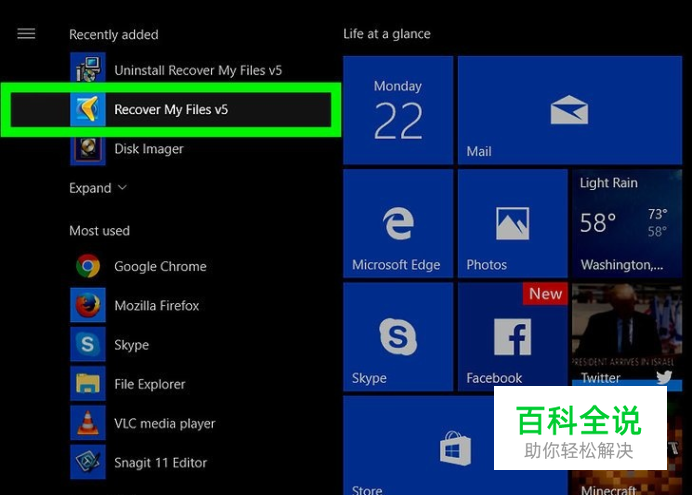Viewport: 692px width, 495px height.
Task: Launch Recover My Files v5 app icon
Action: (x=88, y=109)
